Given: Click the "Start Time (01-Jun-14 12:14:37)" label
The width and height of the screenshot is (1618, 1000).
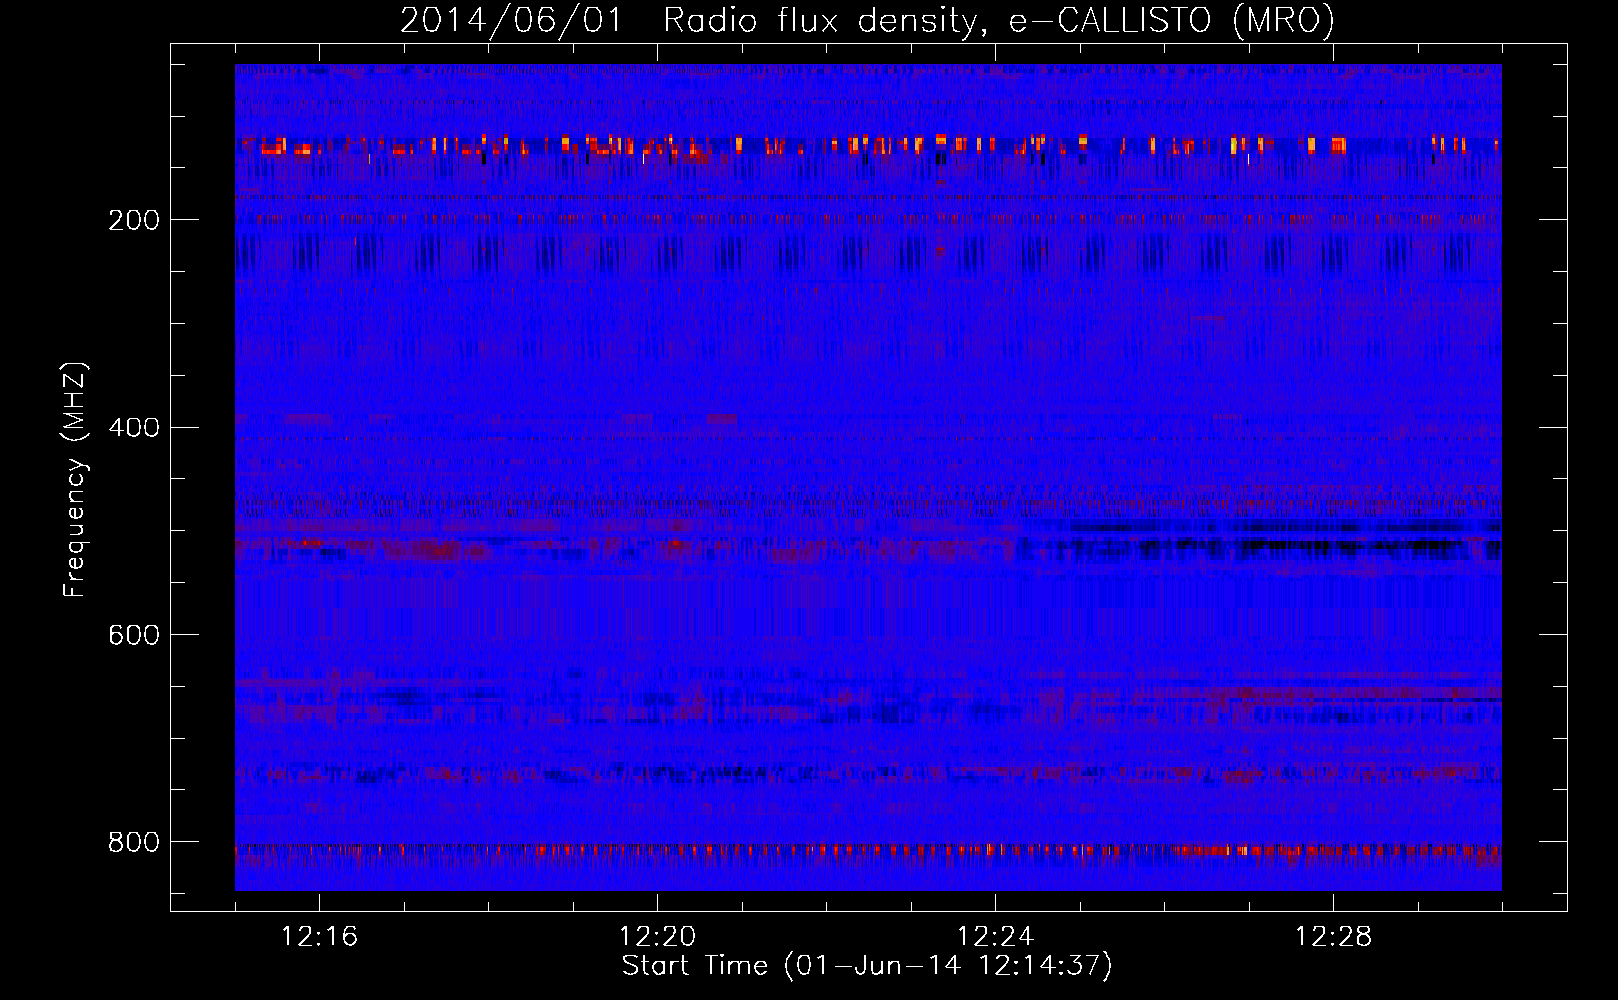Looking at the screenshot, I should tap(867, 966).
